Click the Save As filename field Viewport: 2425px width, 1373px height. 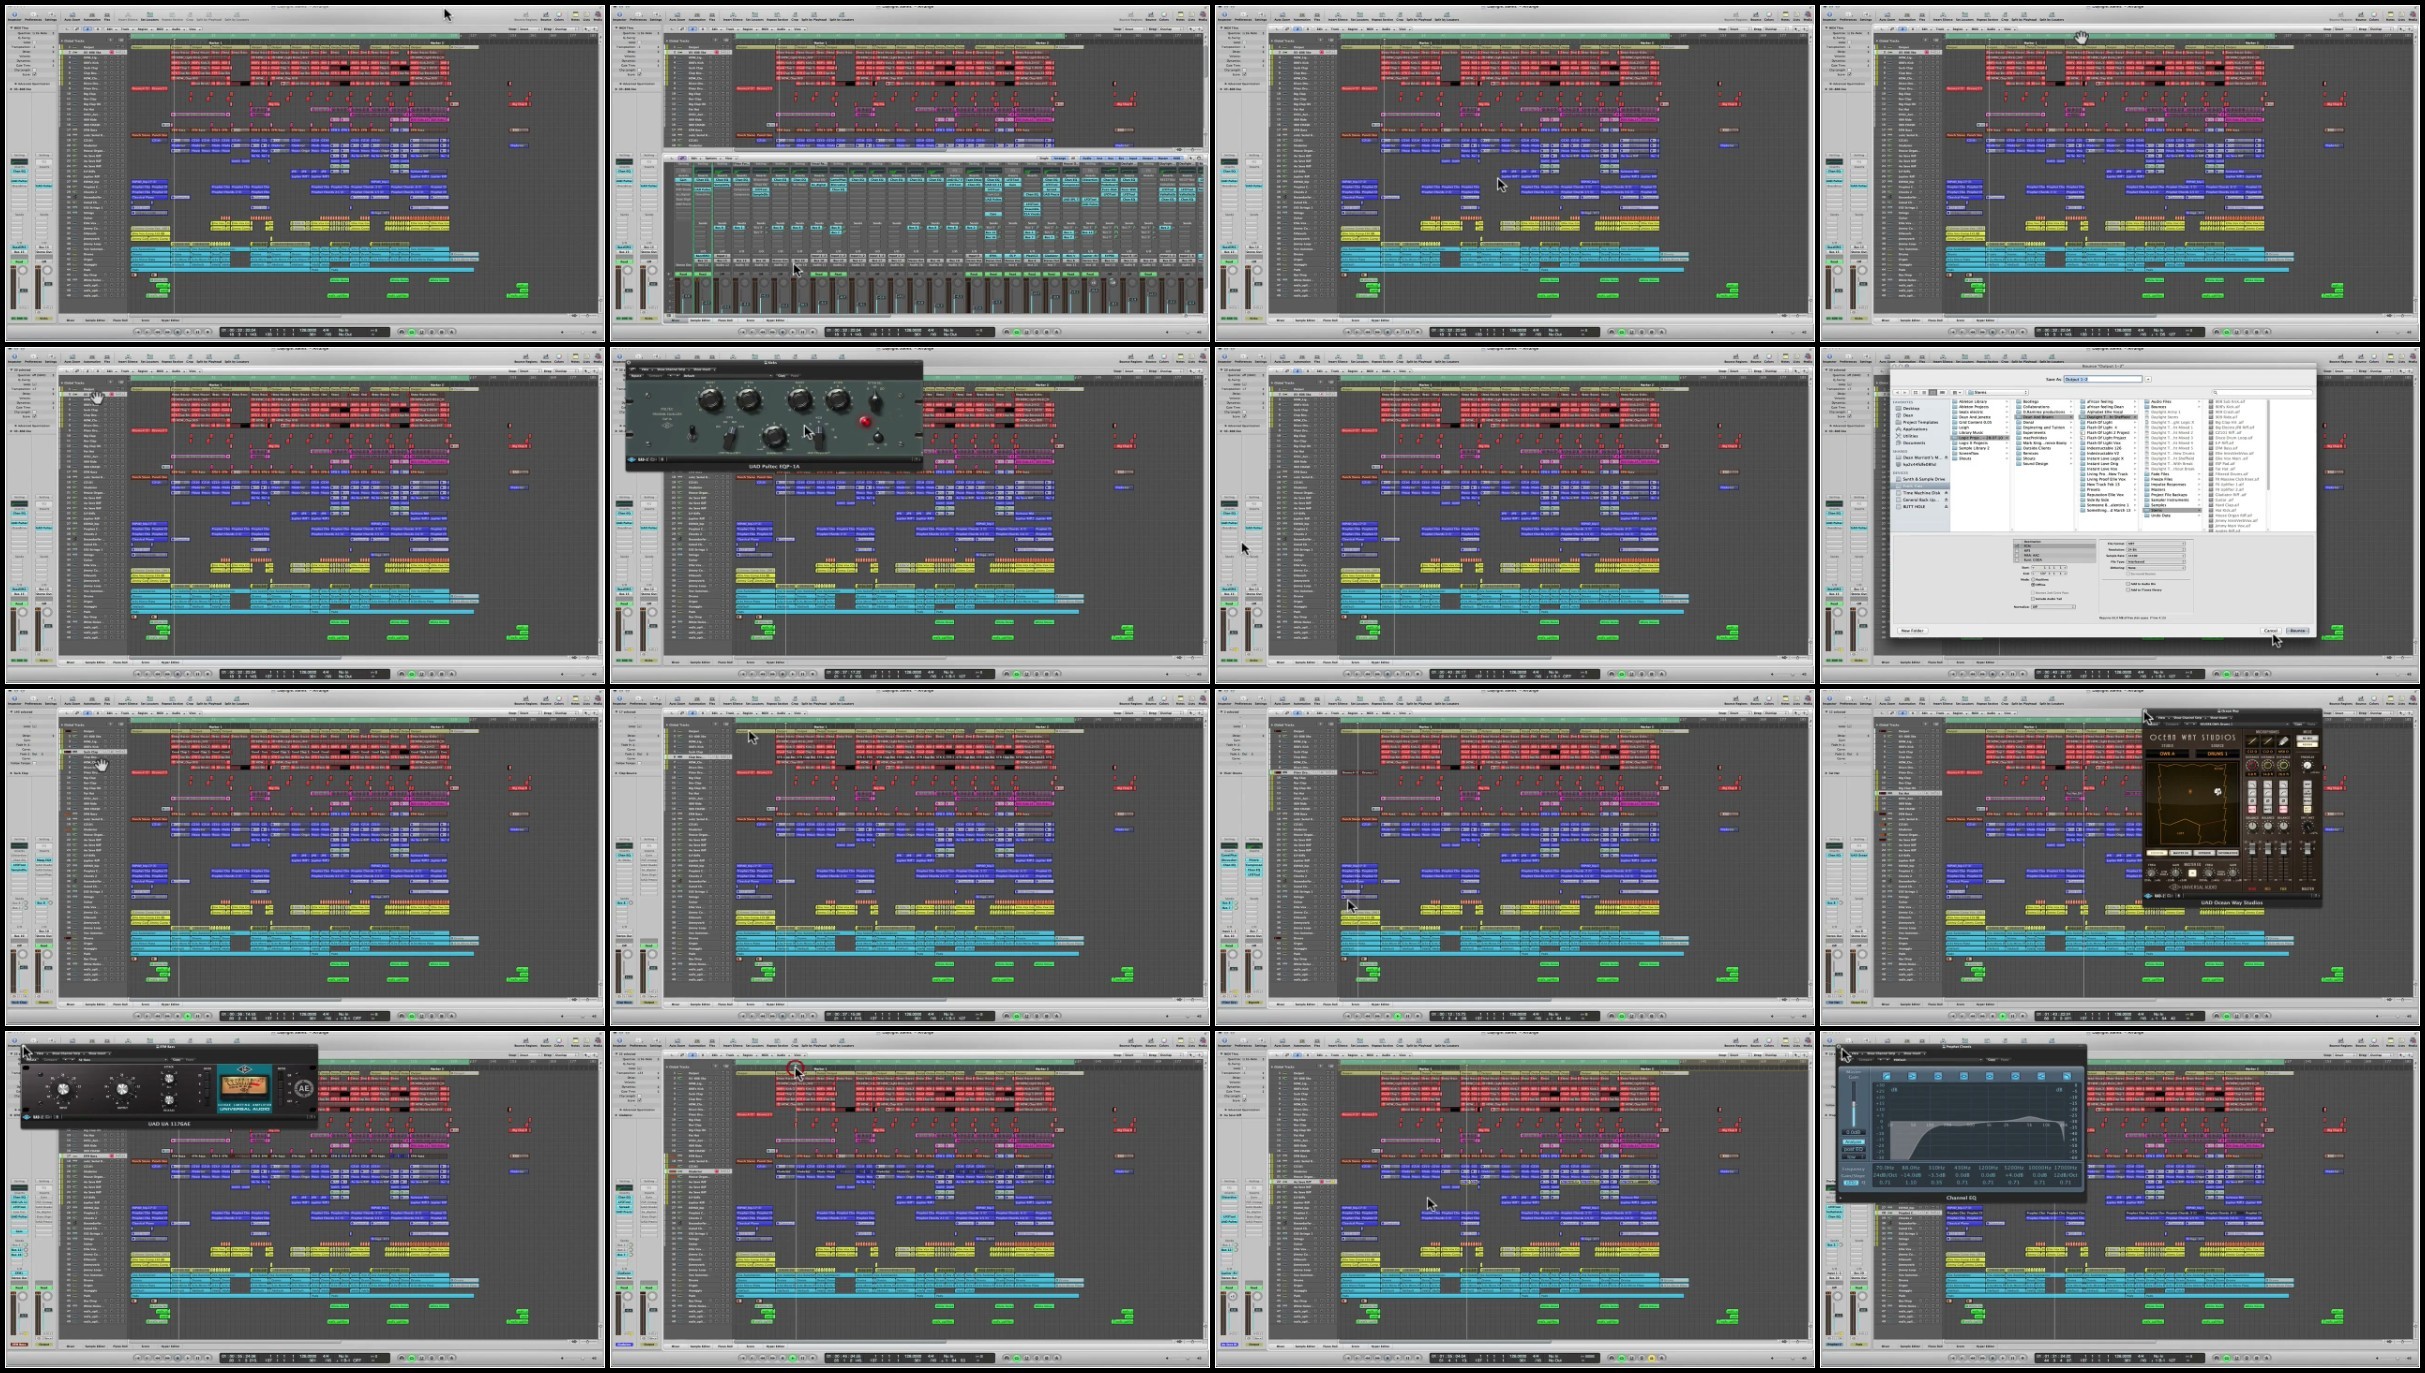pos(2103,379)
